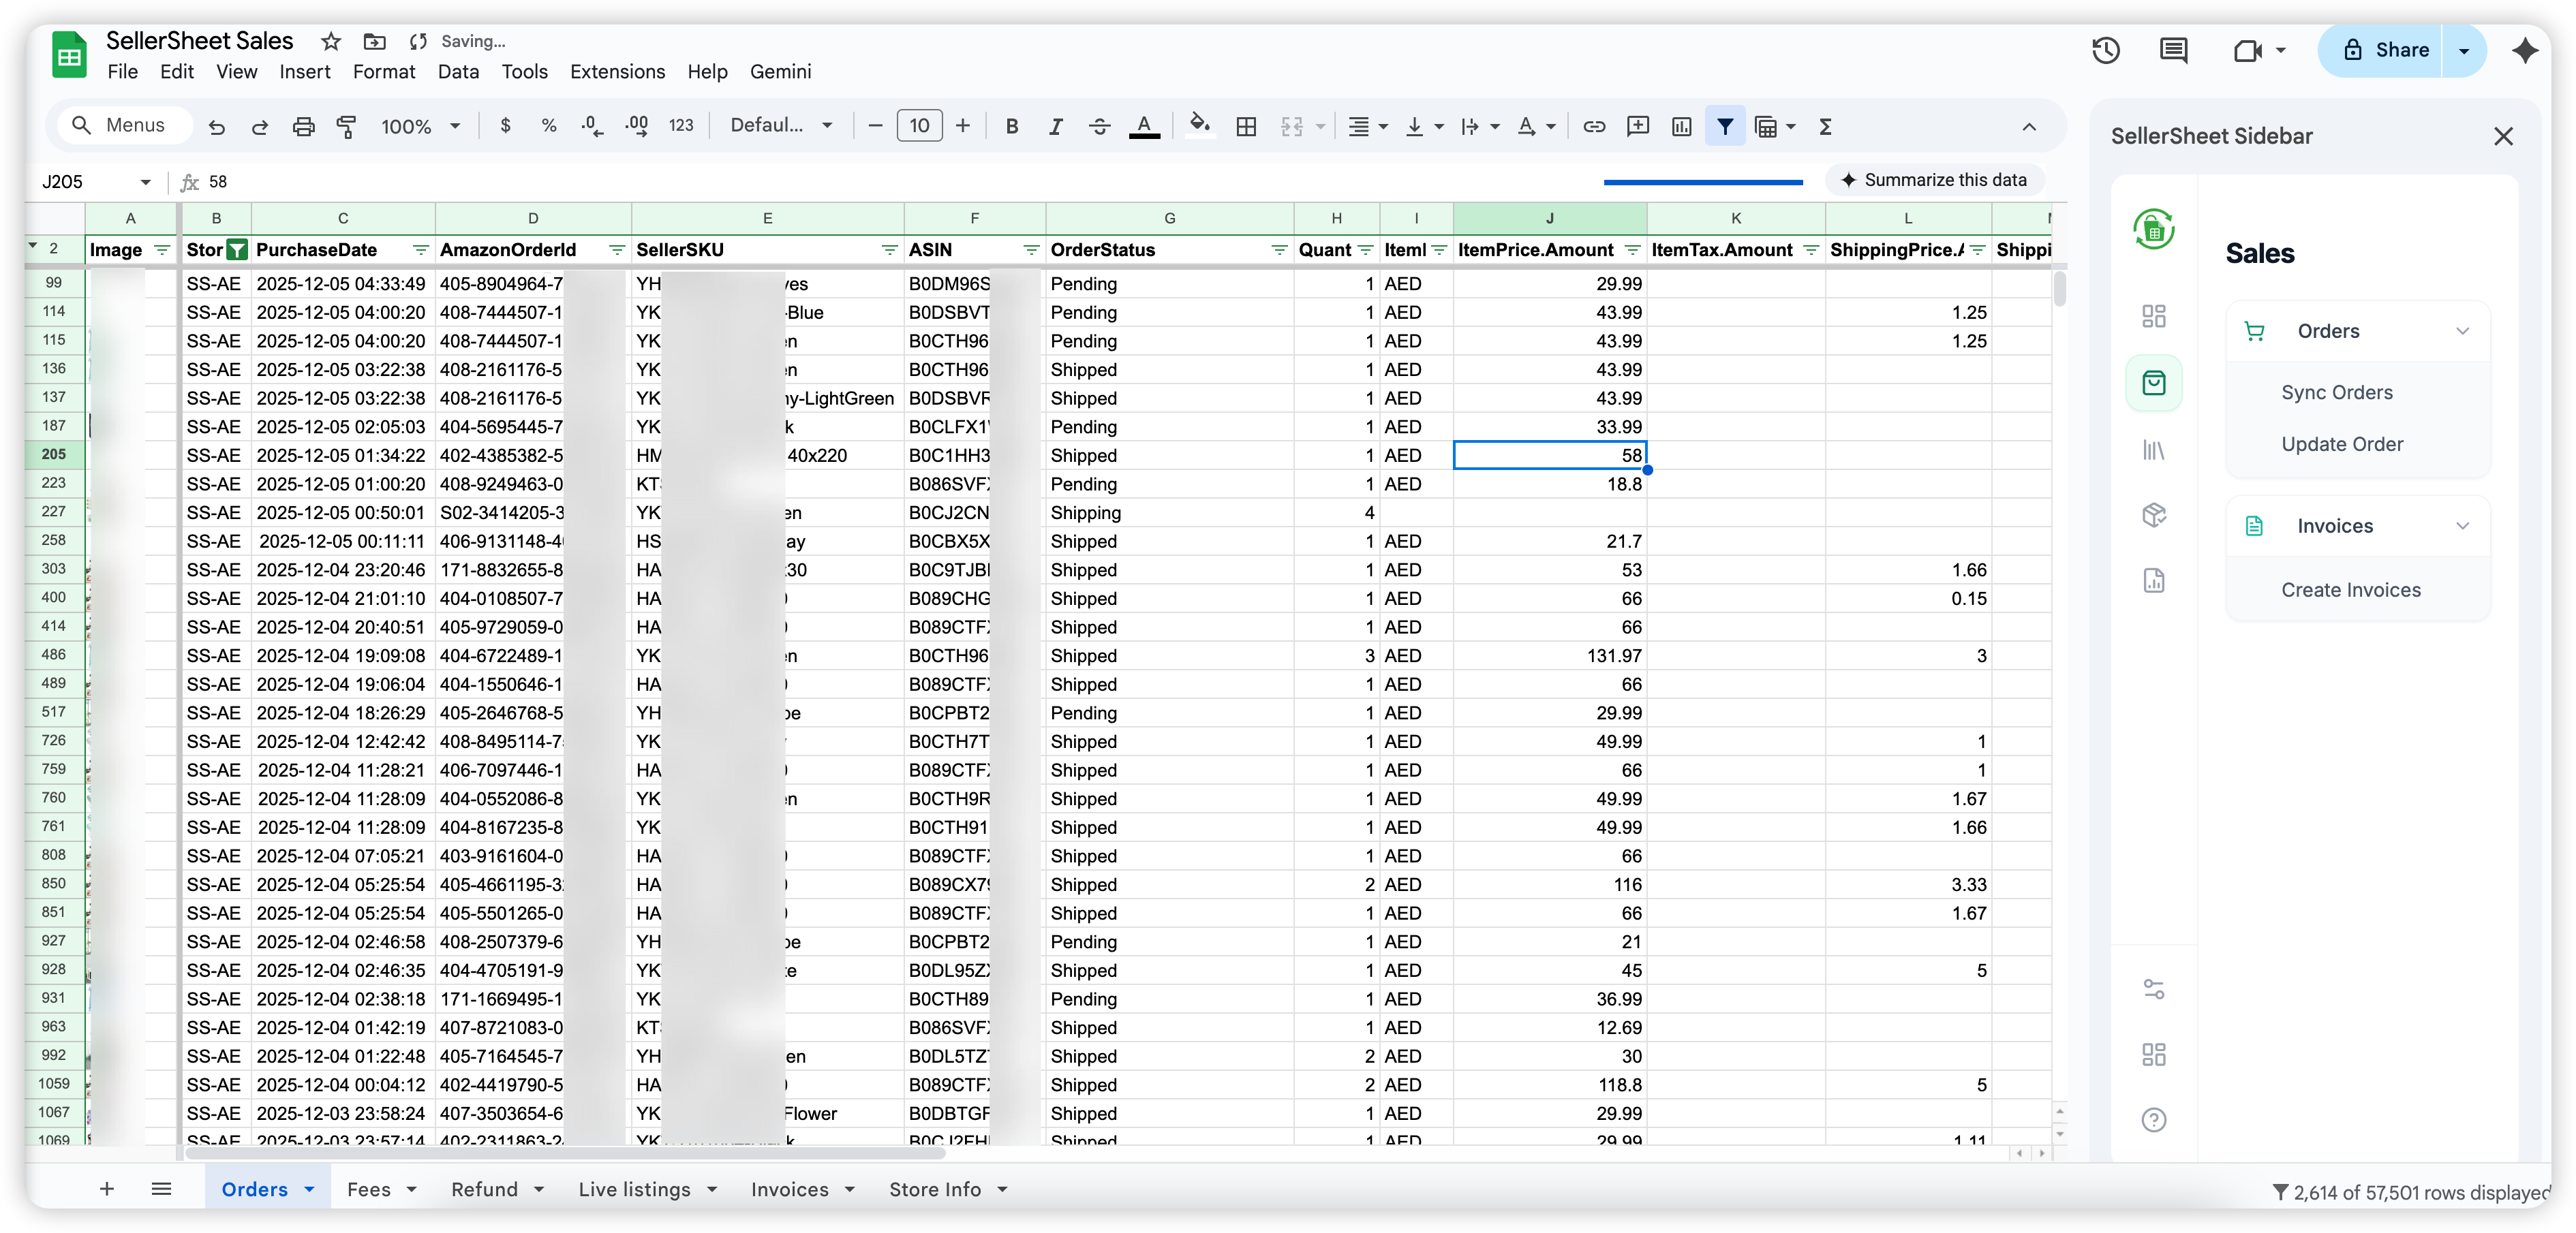Click the help question mark in sidebar
Image resolution: width=2576 pixels, height=1233 pixels.
point(2153,1120)
